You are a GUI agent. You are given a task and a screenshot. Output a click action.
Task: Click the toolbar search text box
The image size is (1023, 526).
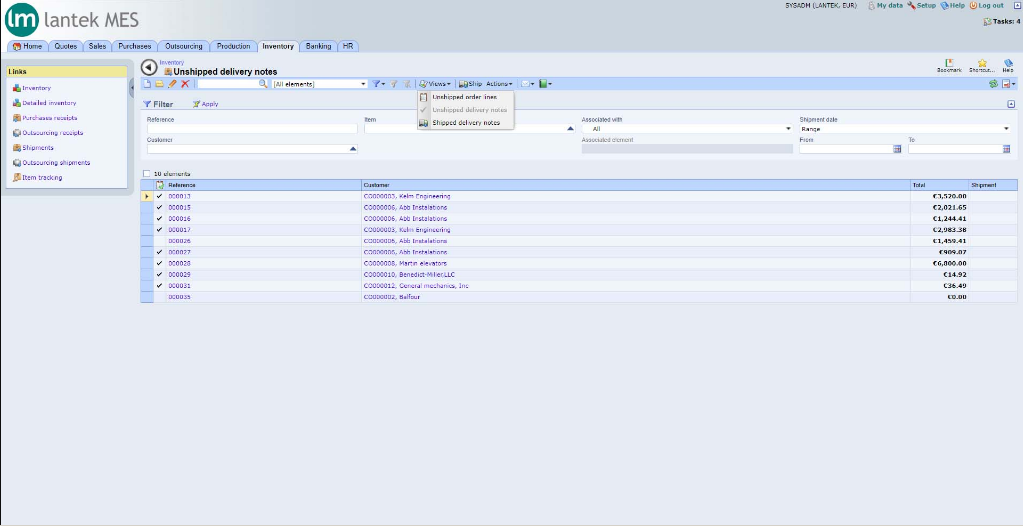point(228,84)
